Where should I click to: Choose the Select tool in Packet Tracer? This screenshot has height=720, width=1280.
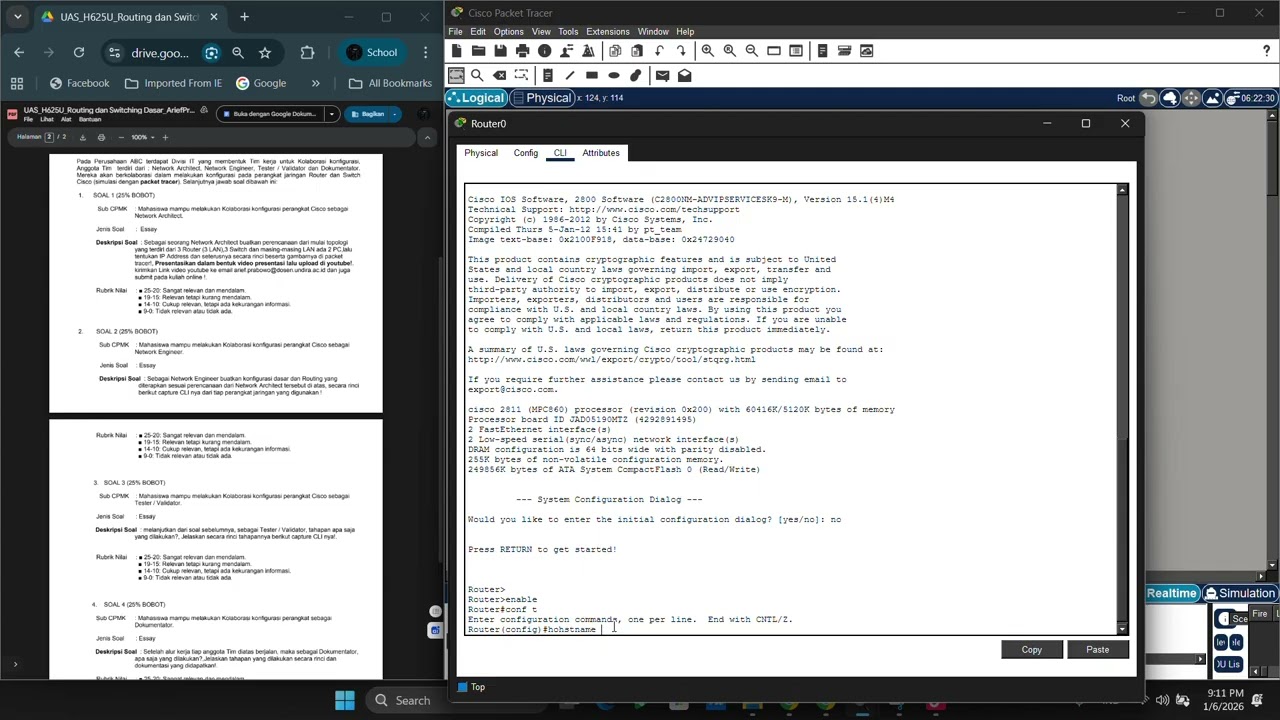[456, 75]
